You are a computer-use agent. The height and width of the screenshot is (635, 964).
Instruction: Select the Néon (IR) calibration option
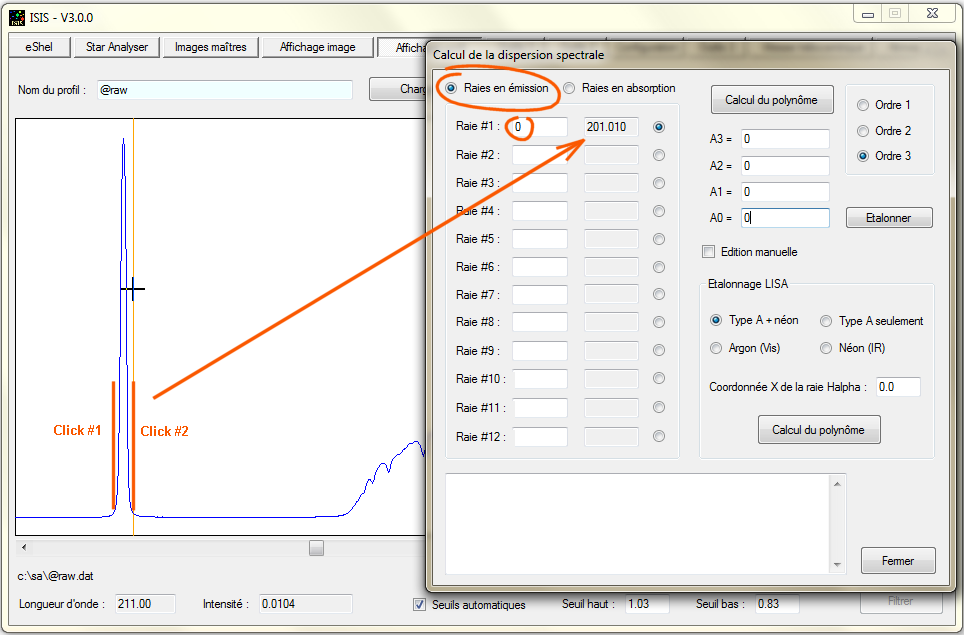pyautogui.click(x=826, y=348)
